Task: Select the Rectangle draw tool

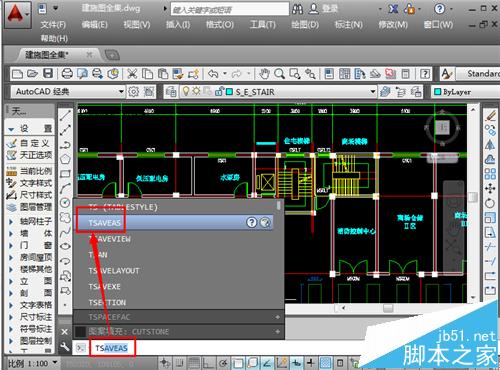Action: pyautogui.click(x=65, y=174)
